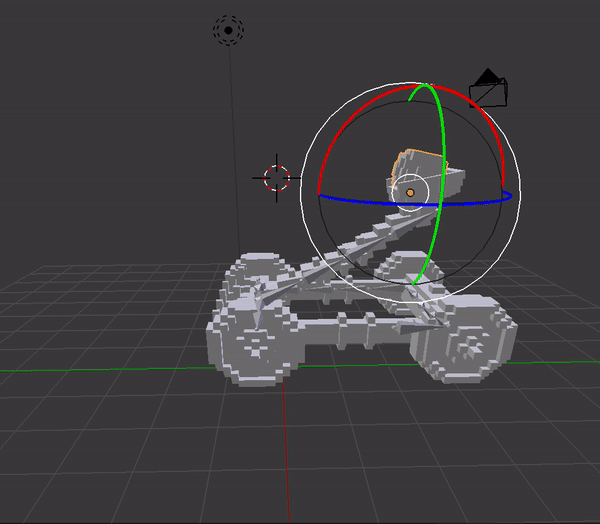This screenshot has width=600, height=524.
Task: Select the camera object wireframe
Action: coord(488,88)
